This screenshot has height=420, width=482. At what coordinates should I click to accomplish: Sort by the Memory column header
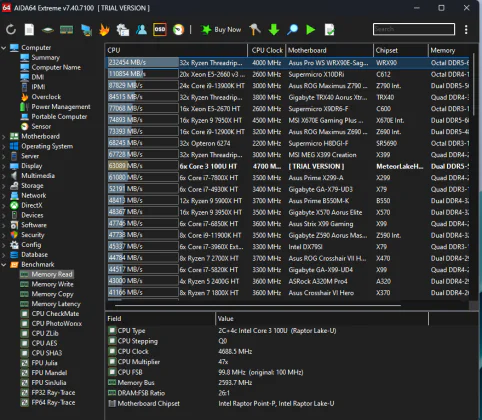click(449, 50)
